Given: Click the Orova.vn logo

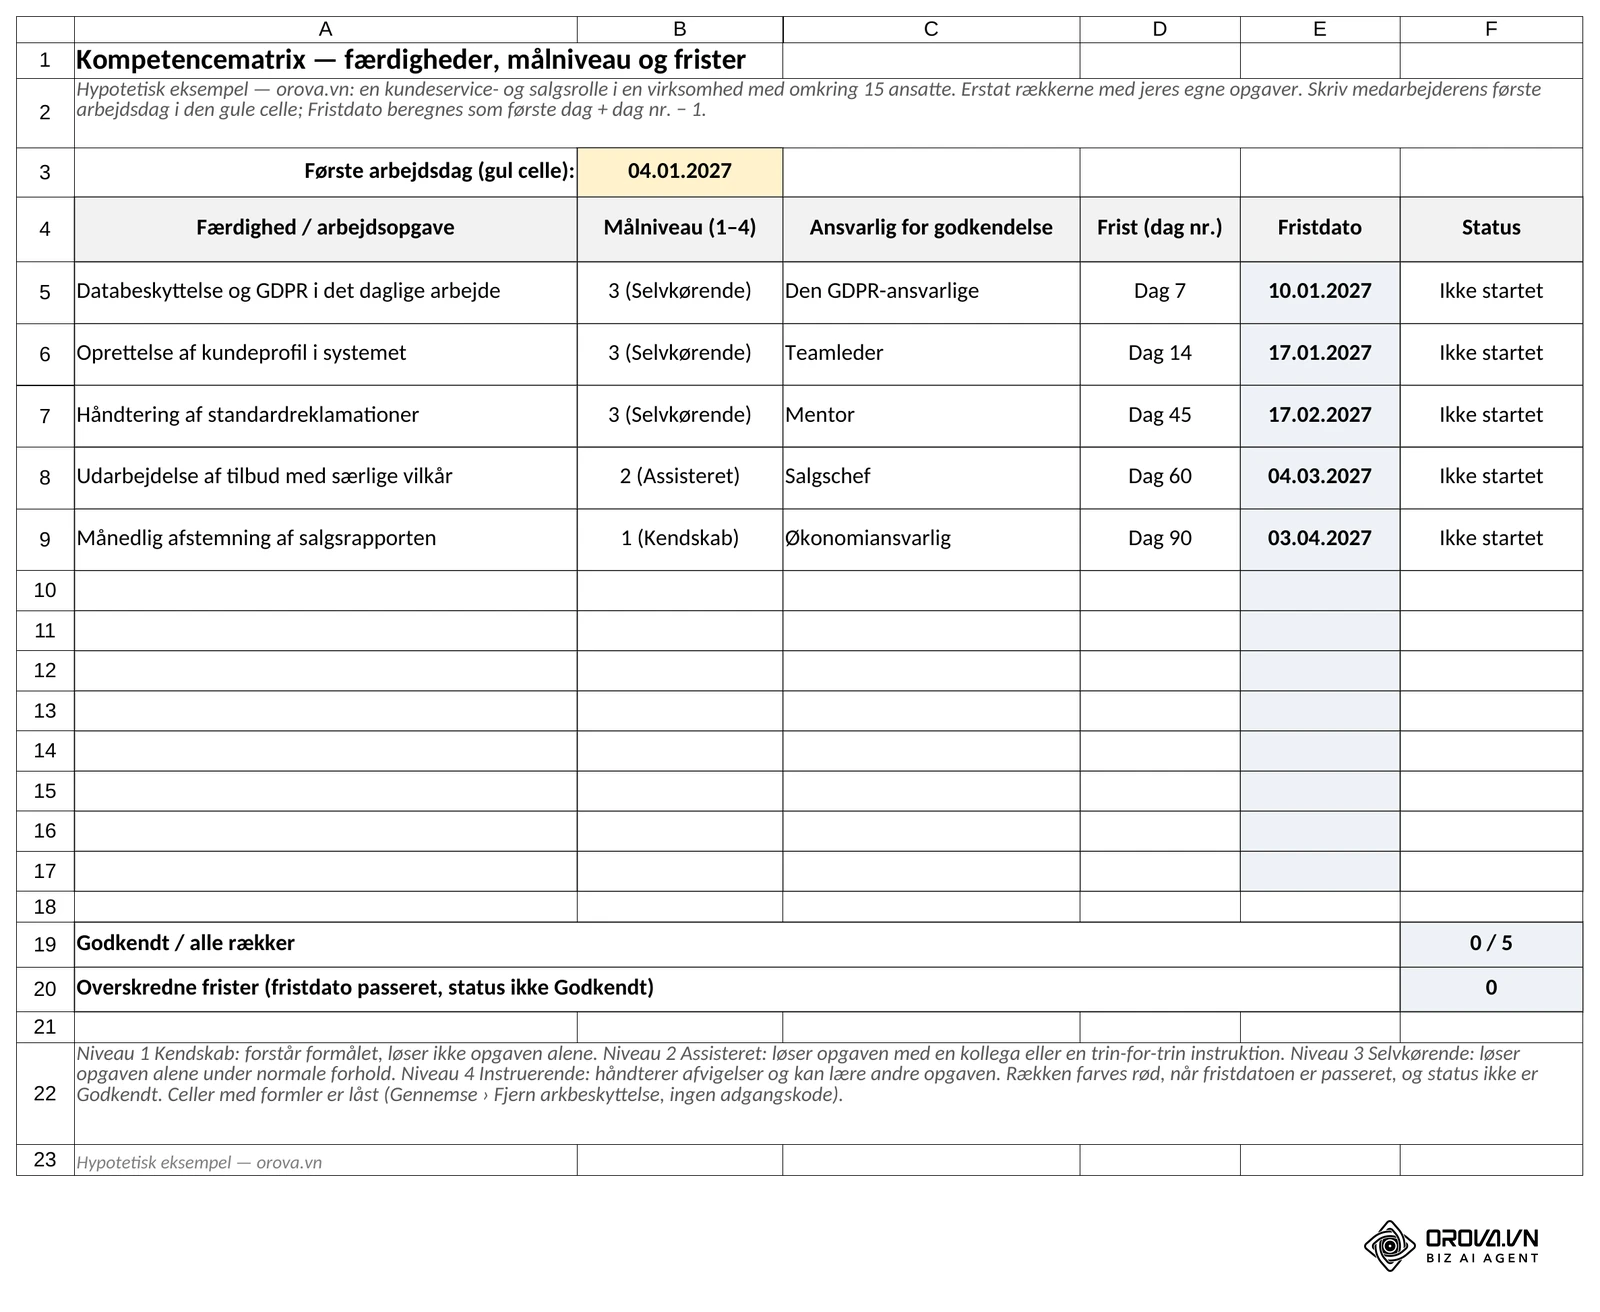Looking at the screenshot, I should pos(1451,1246).
